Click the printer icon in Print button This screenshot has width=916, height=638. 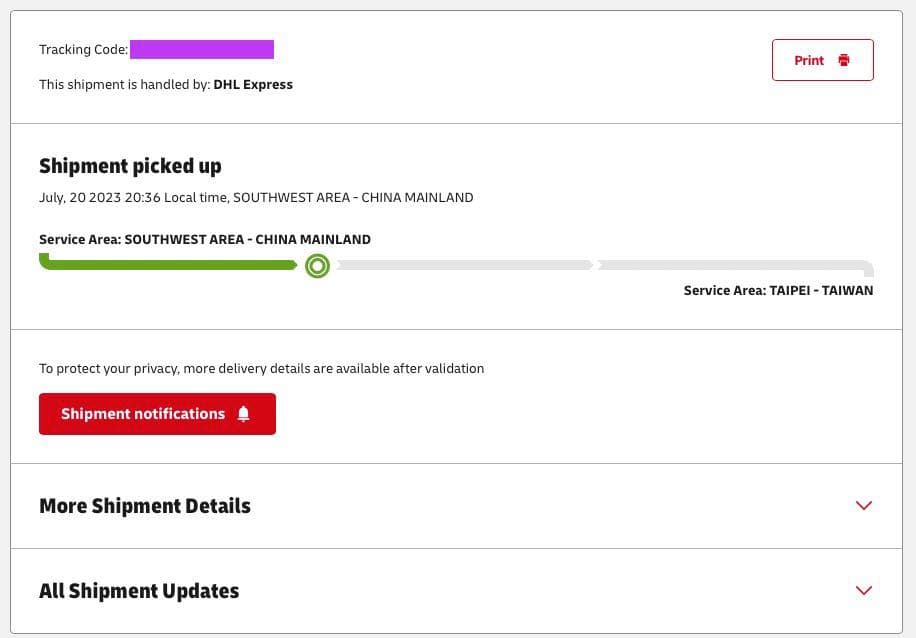844,60
